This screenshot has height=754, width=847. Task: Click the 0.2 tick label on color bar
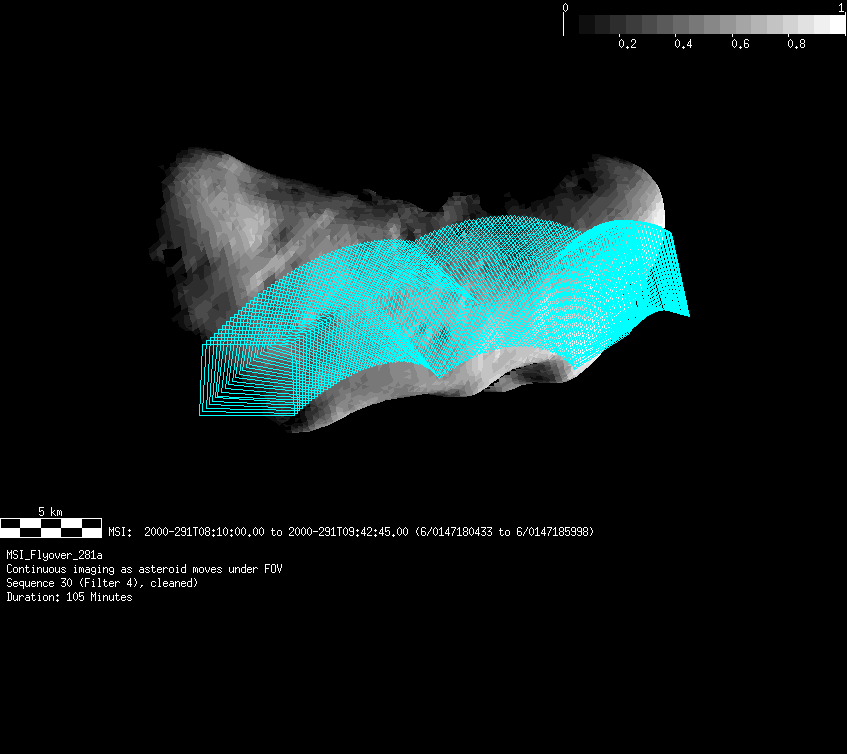pos(627,44)
